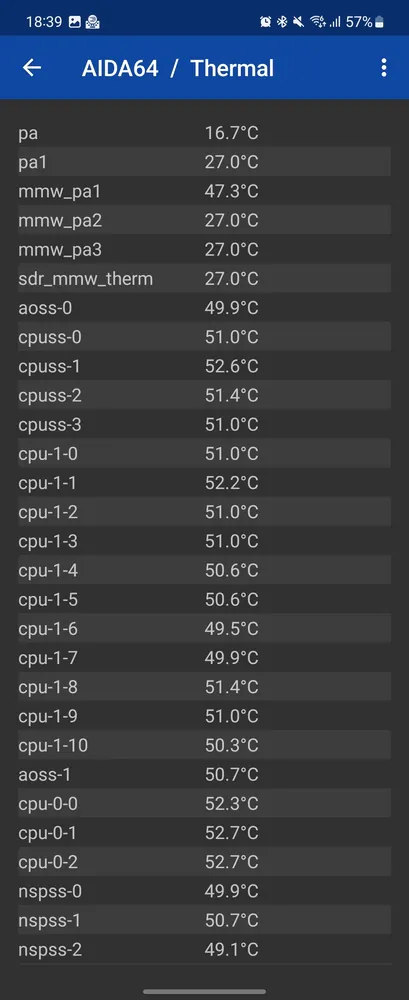Open the three-dot overflow menu

coord(383,68)
